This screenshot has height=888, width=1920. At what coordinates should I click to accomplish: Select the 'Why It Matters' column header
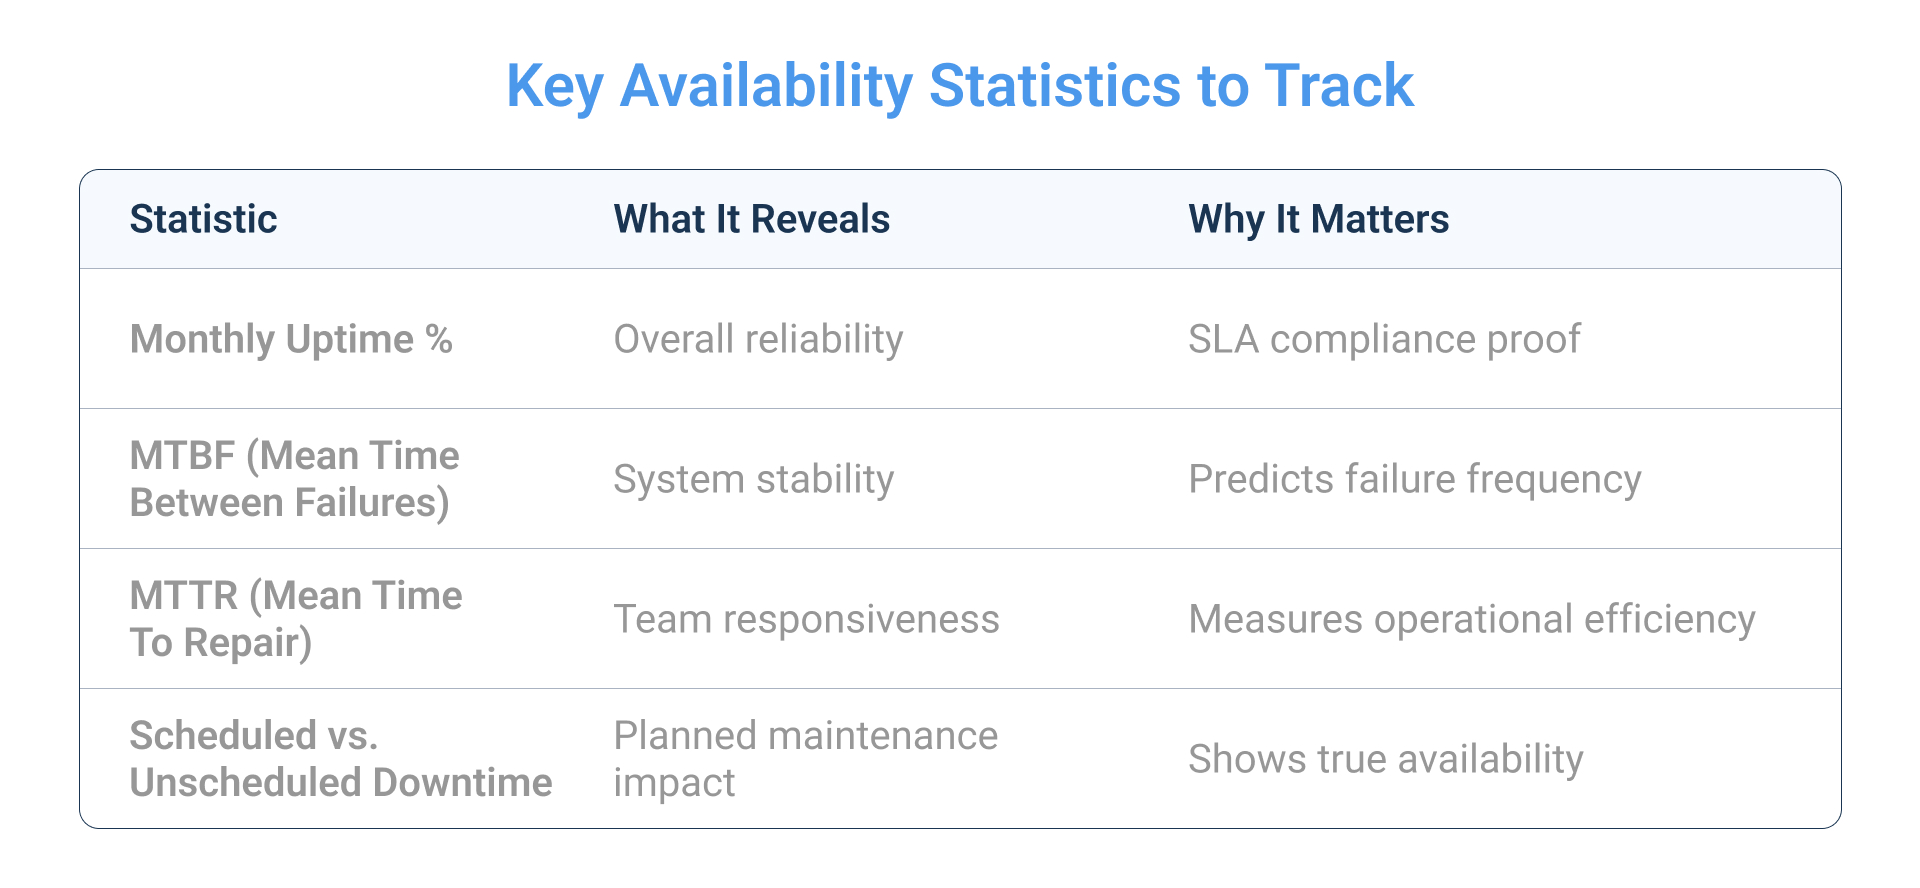(1318, 219)
